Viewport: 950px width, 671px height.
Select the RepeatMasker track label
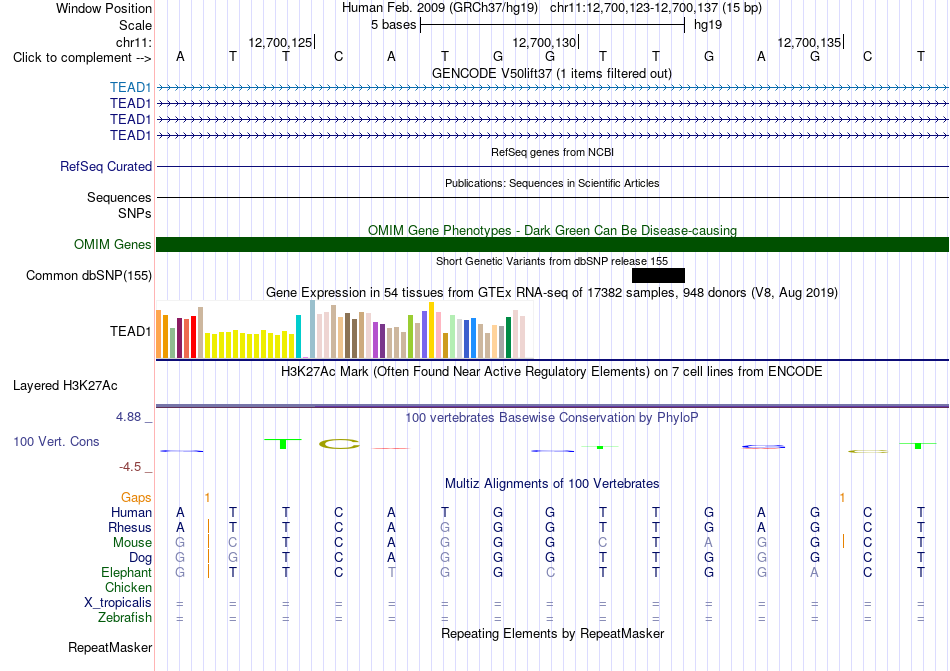tap(110, 647)
